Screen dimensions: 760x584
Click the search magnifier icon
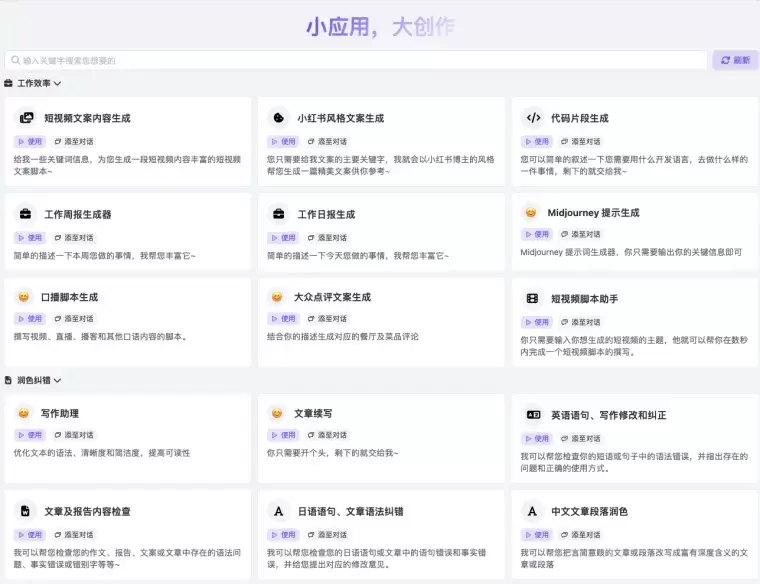[16, 60]
